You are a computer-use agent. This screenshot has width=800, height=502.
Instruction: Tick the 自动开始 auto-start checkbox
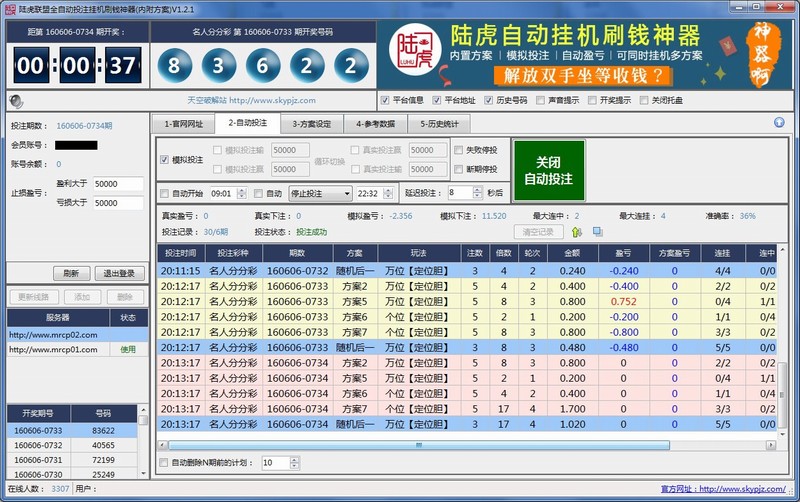(165, 193)
